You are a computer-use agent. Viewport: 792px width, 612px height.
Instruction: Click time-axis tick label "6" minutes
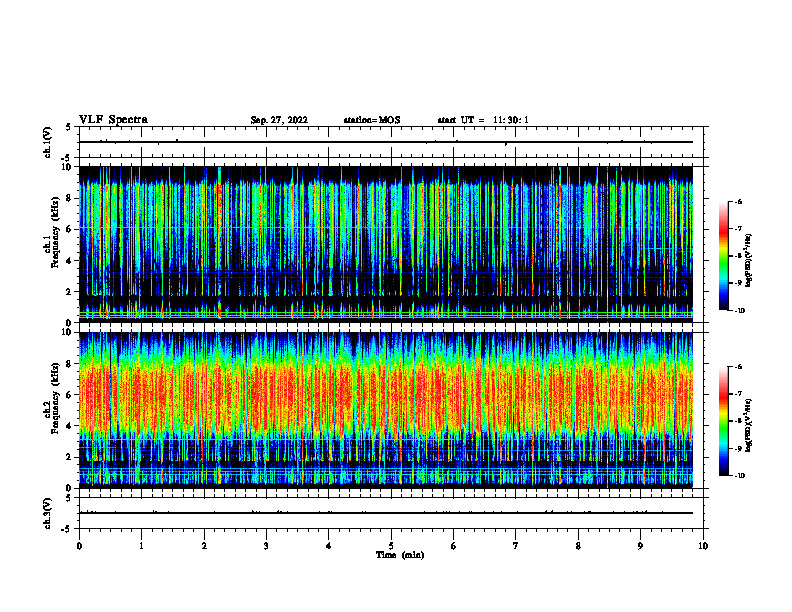coord(454,546)
